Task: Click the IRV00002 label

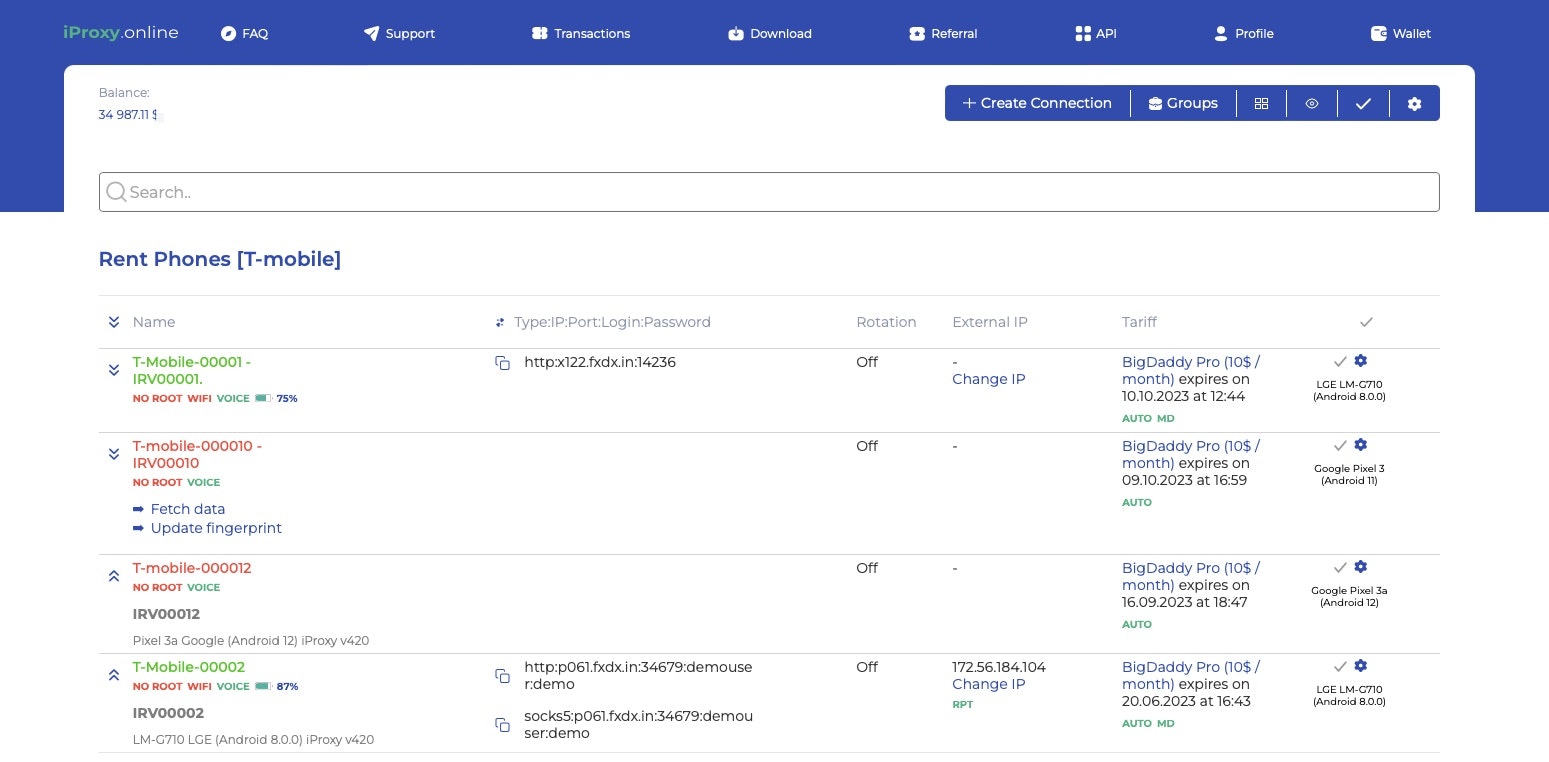Action: pos(168,713)
